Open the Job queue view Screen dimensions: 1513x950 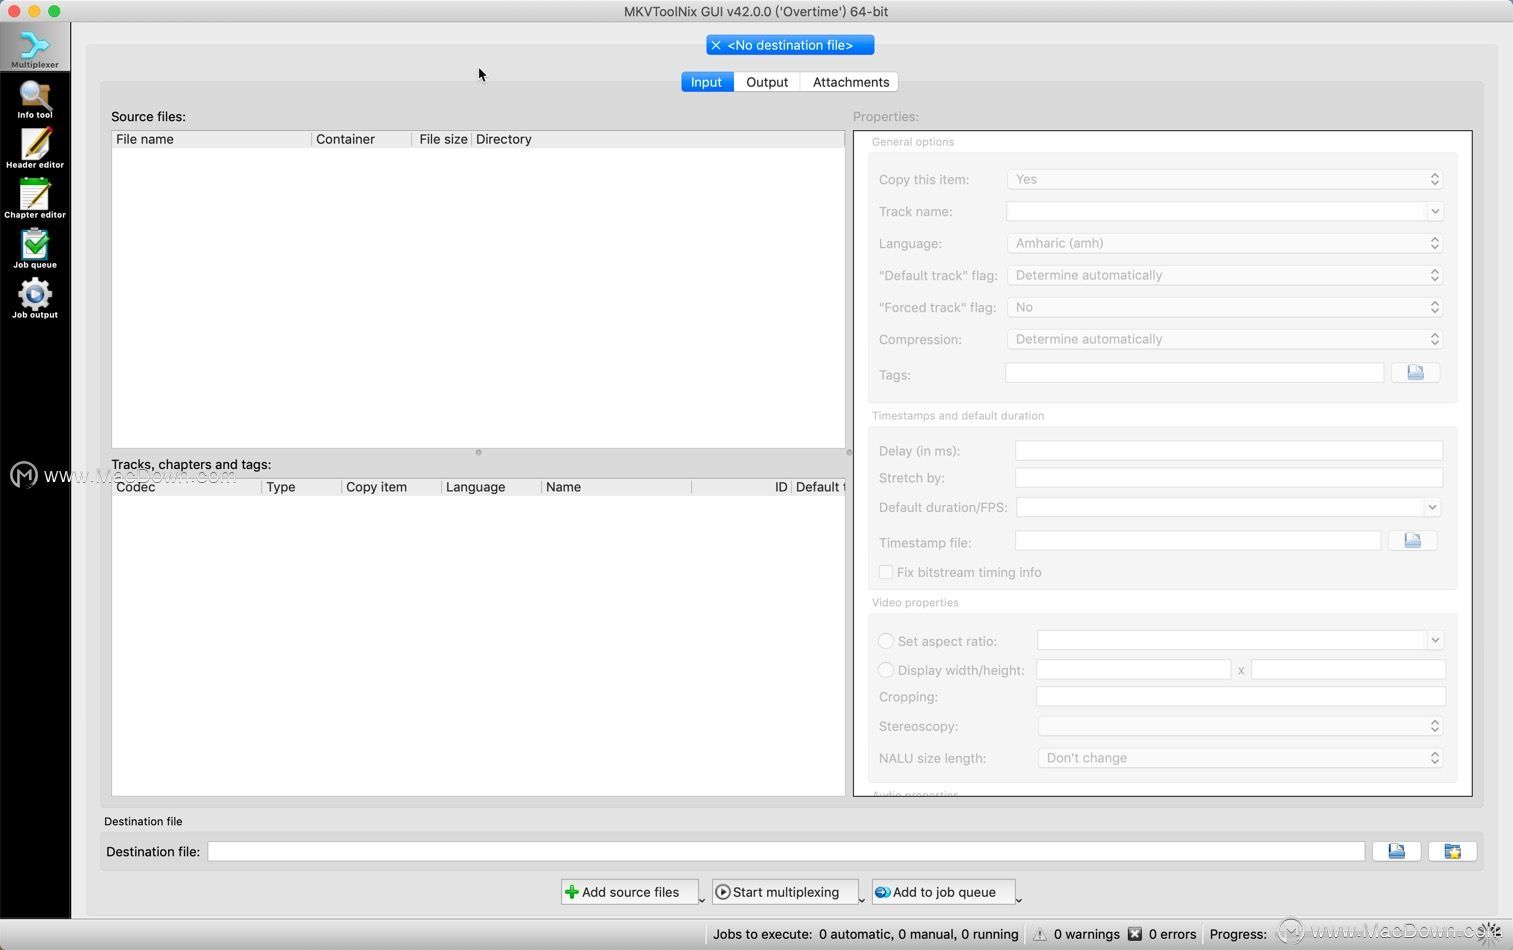(x=35, y=249)
